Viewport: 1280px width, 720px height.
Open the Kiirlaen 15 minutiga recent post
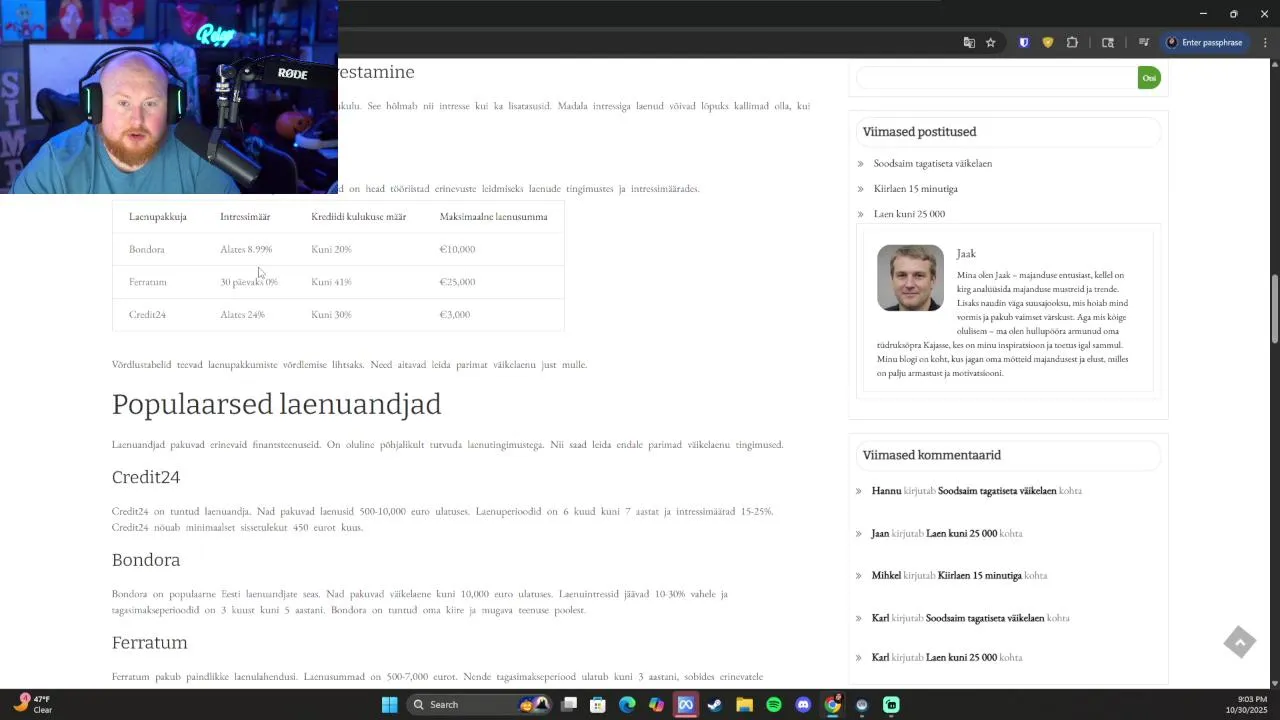915,188
